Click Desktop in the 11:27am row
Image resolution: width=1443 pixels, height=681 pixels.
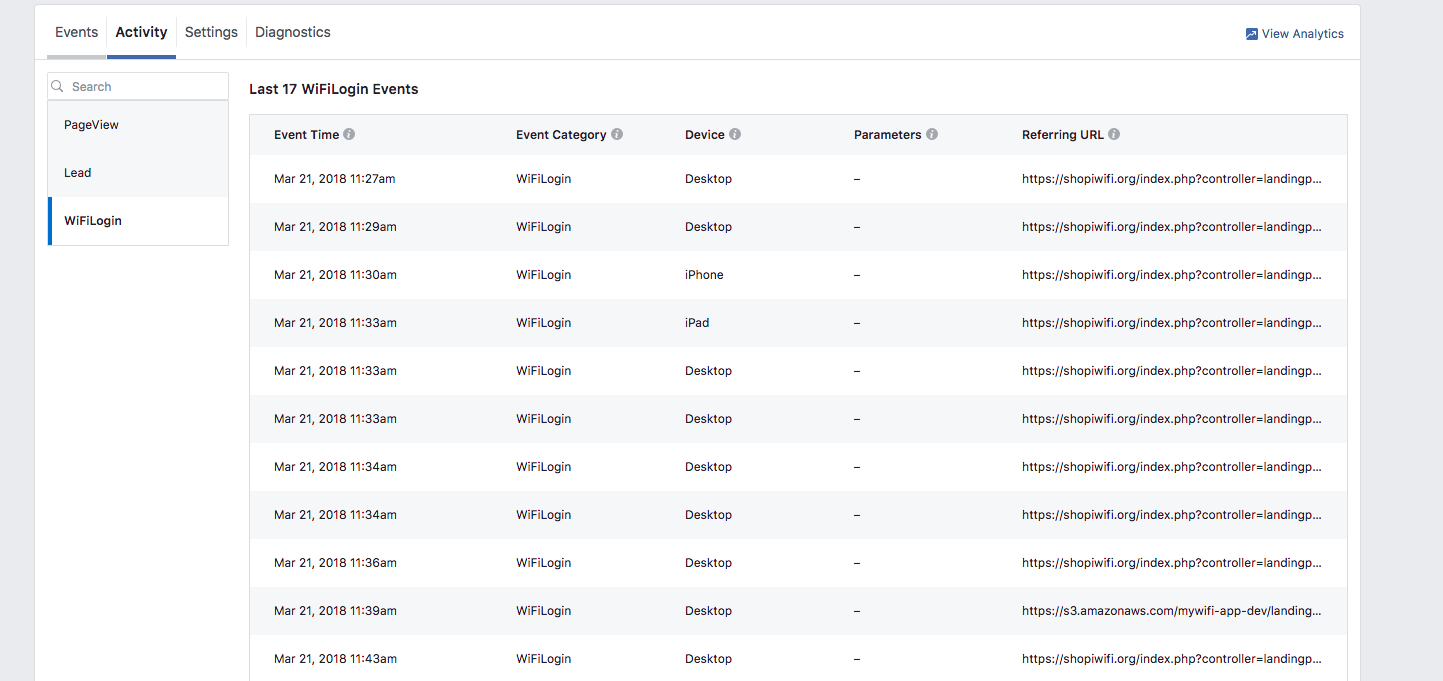click(x=708, y=179)
